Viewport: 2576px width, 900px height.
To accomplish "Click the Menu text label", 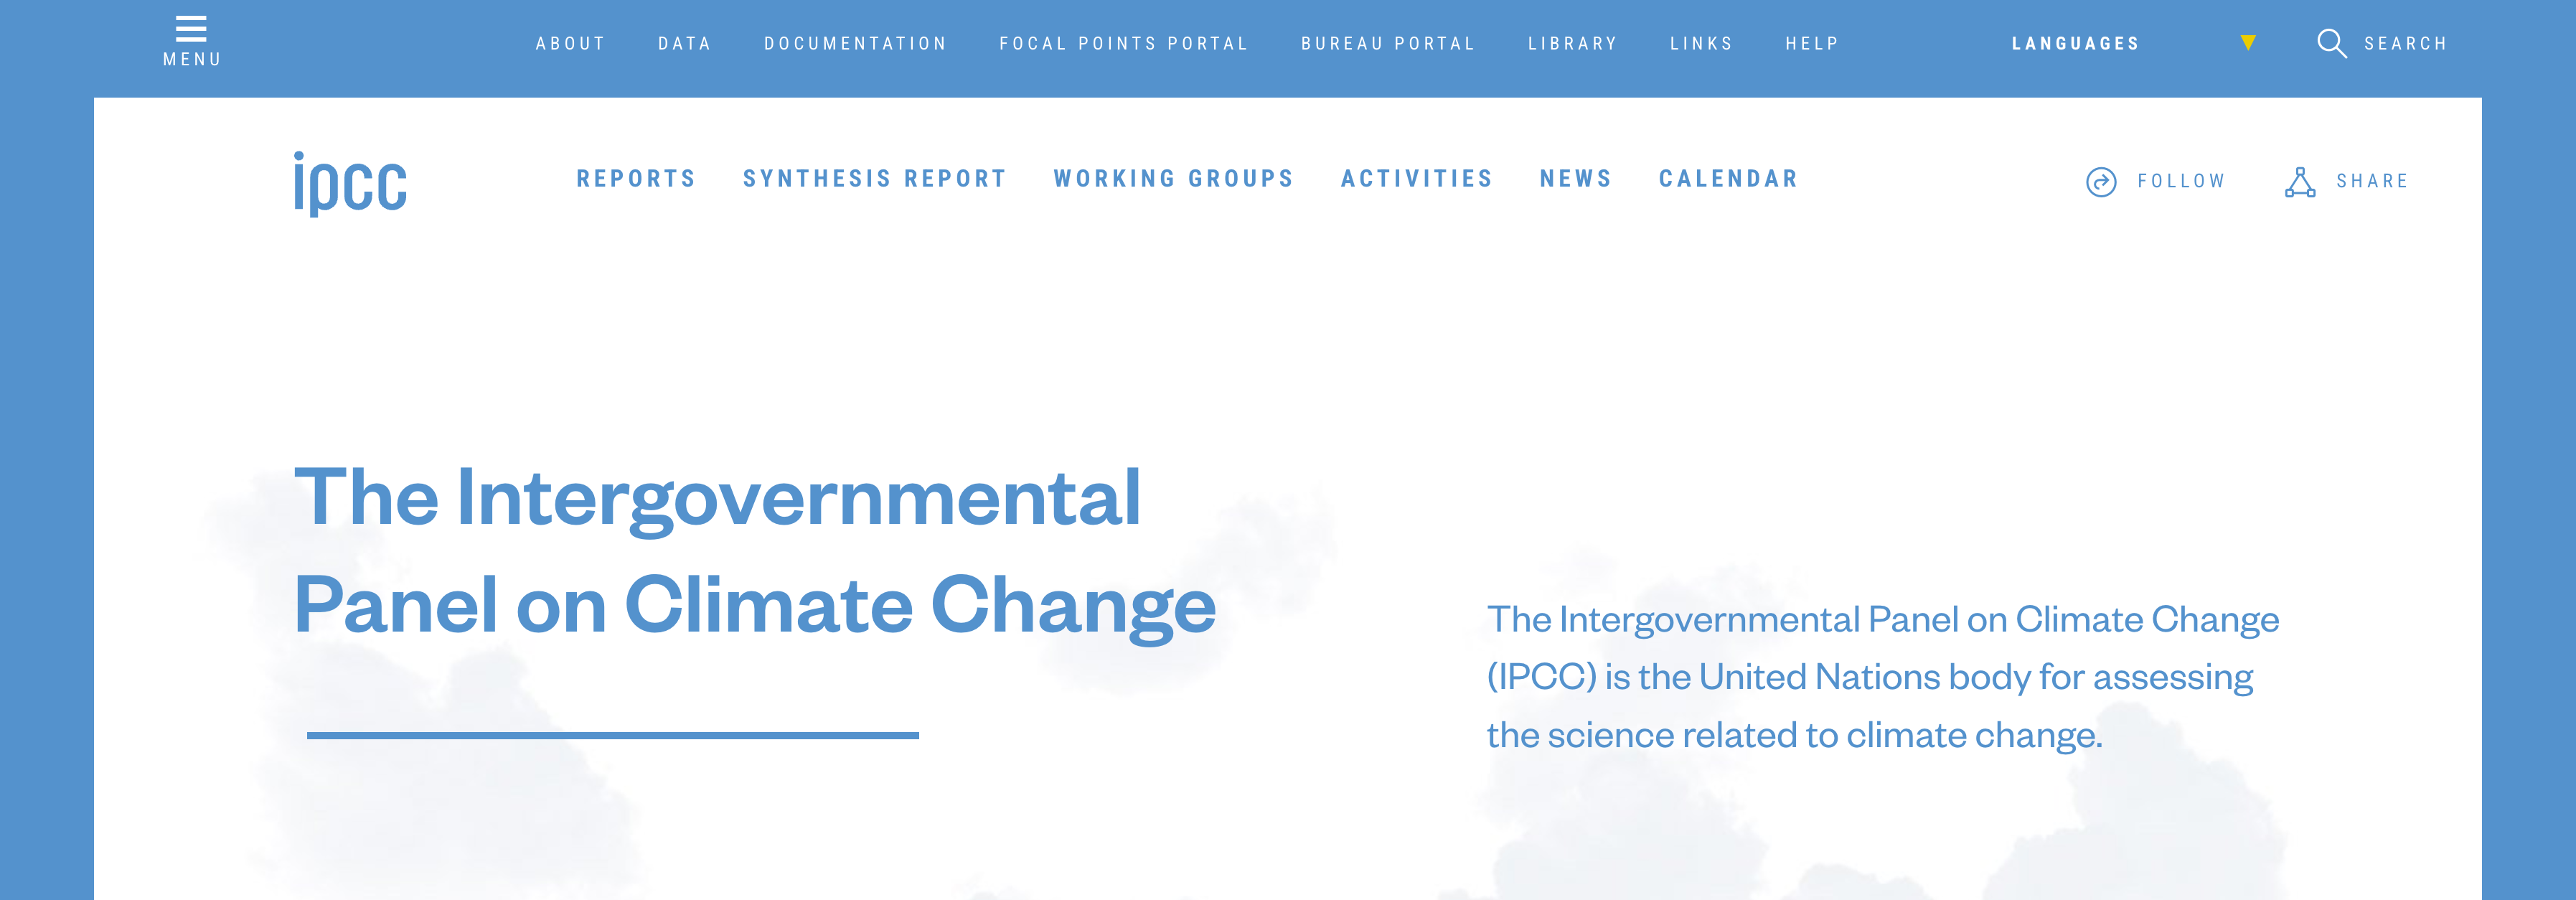I will (192, 60).
